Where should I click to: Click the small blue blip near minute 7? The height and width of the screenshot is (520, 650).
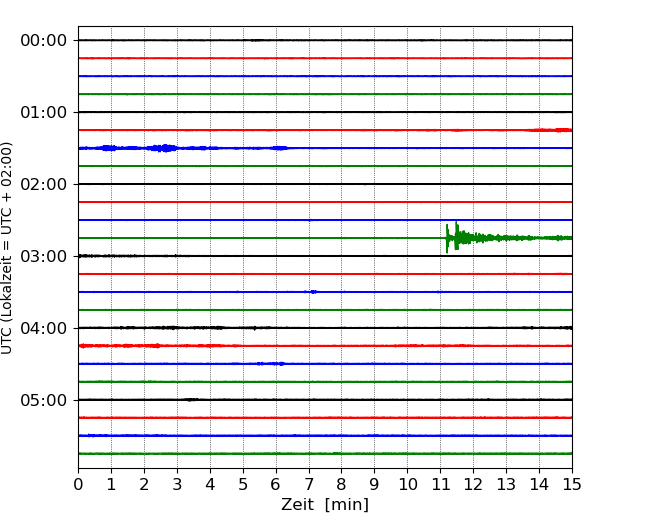click(312, 292)
